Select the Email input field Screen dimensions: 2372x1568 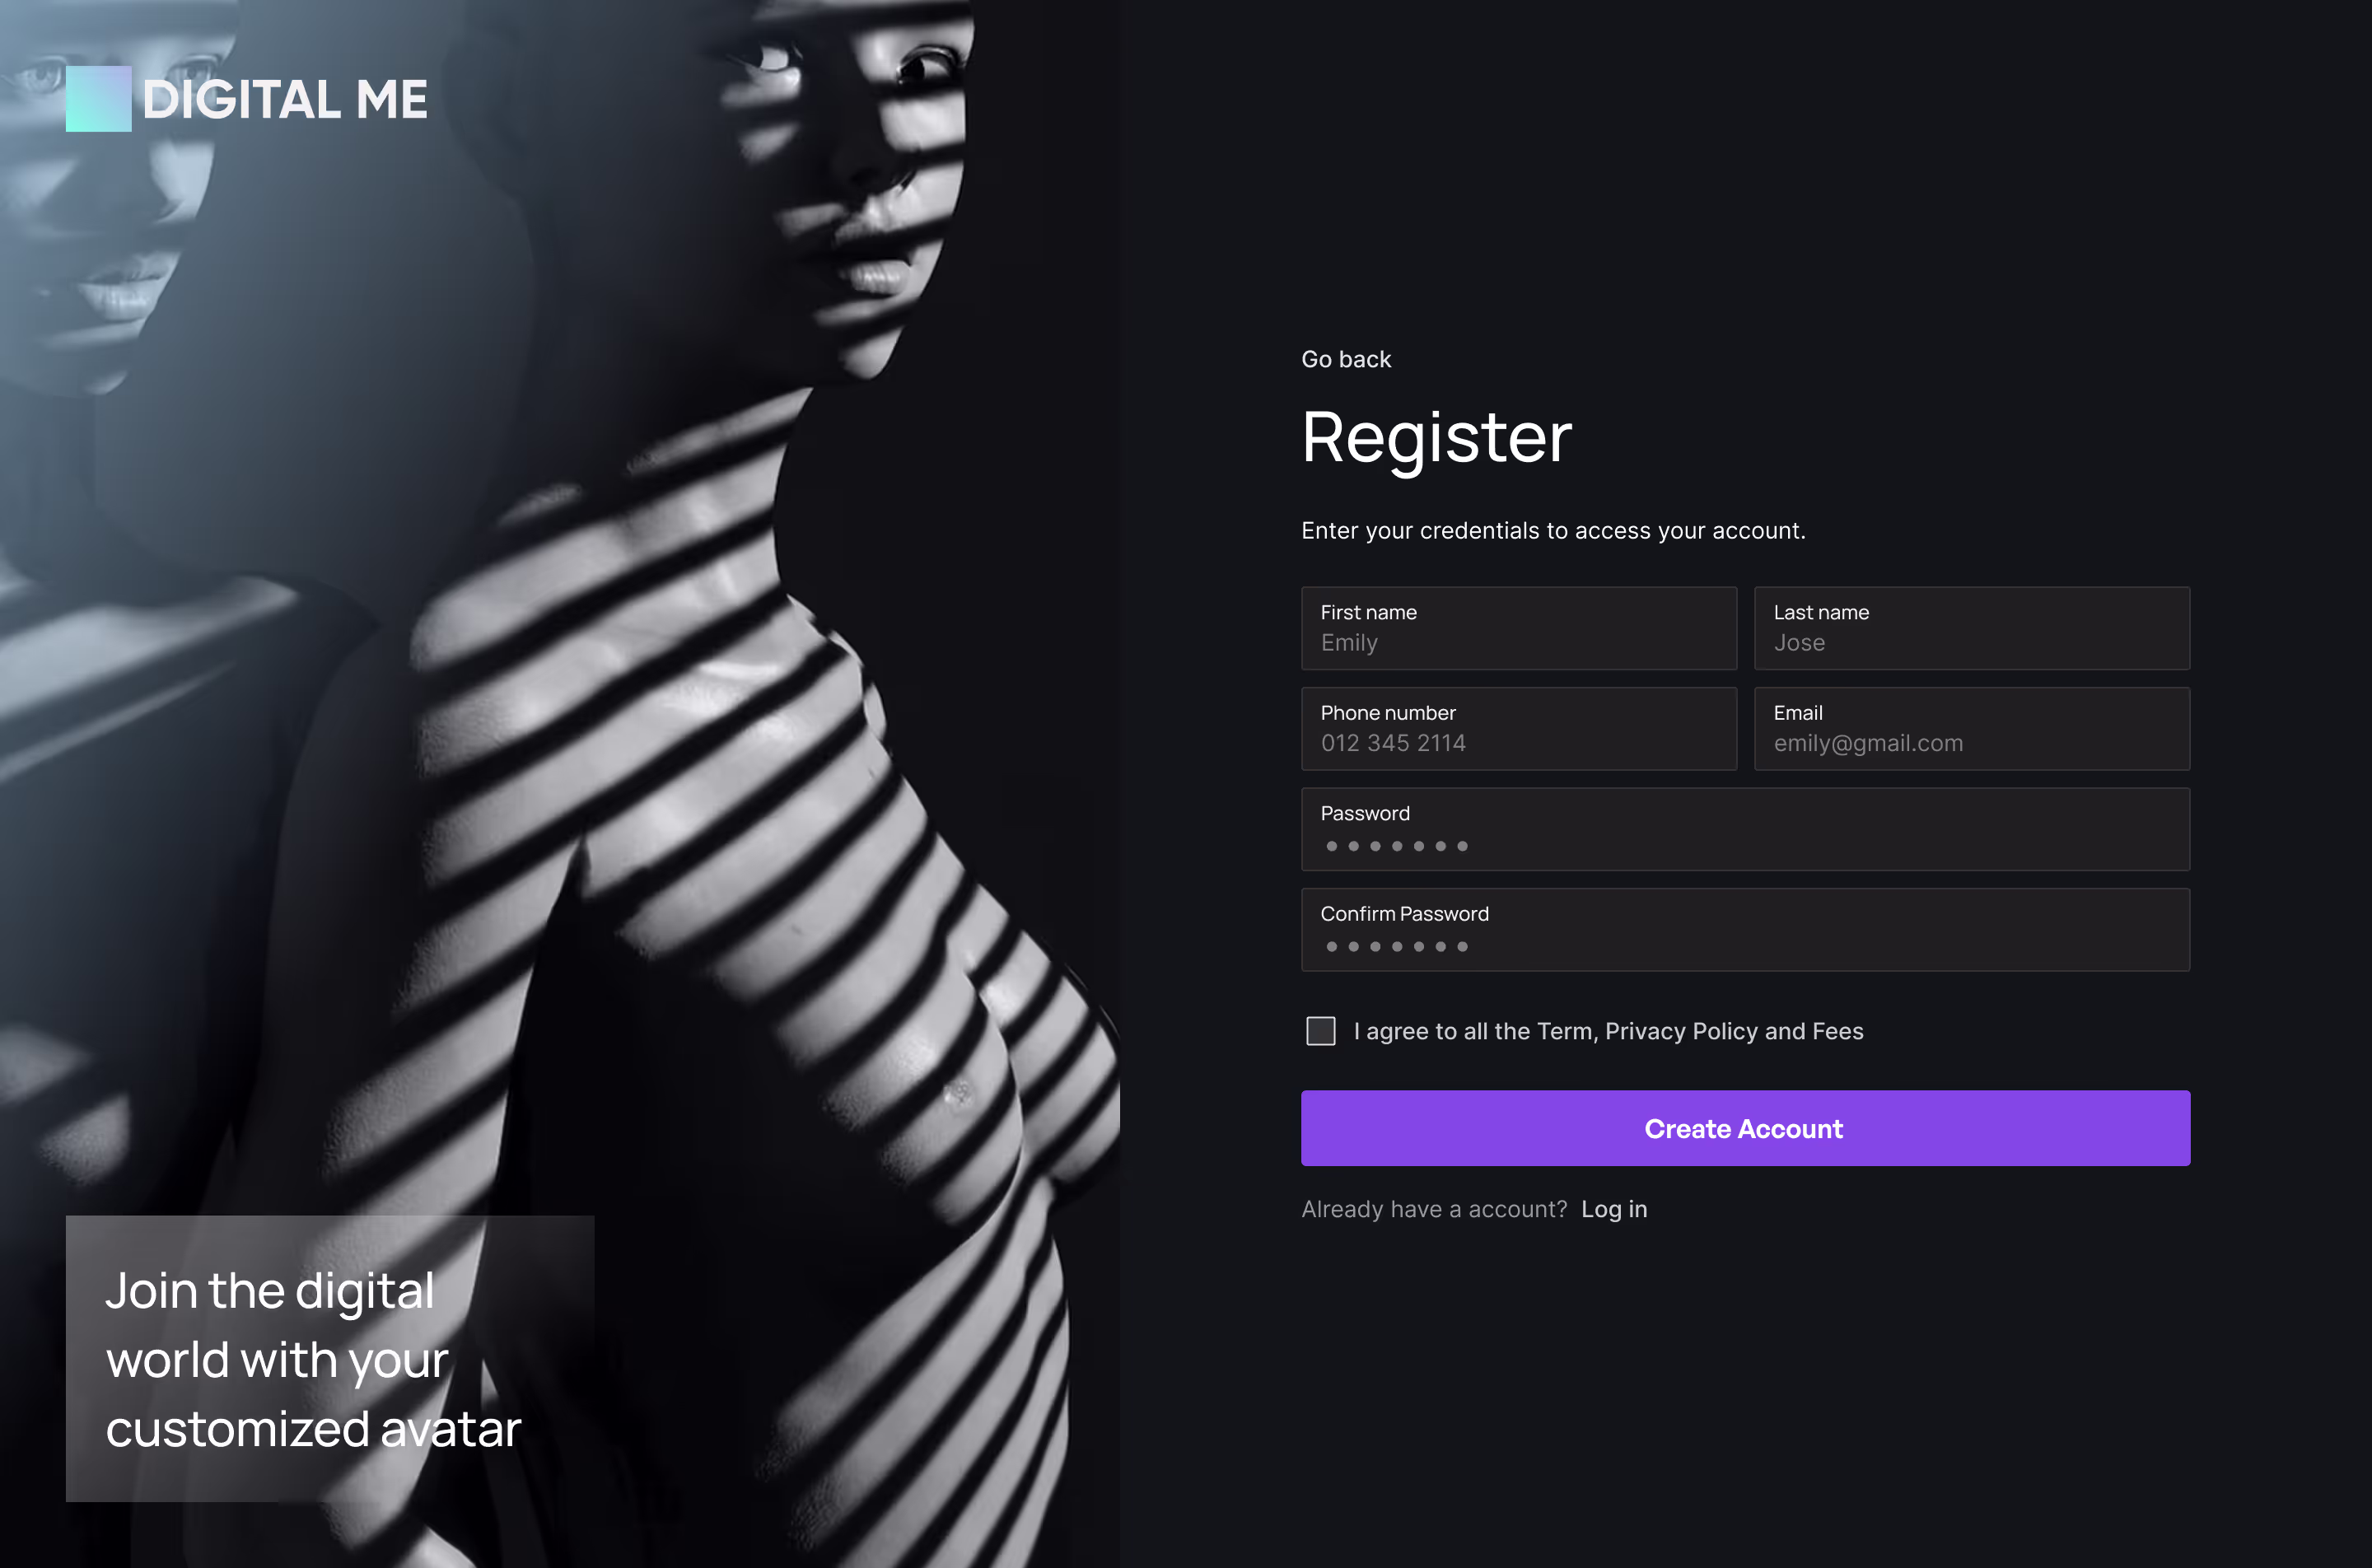coord(1971,729)
